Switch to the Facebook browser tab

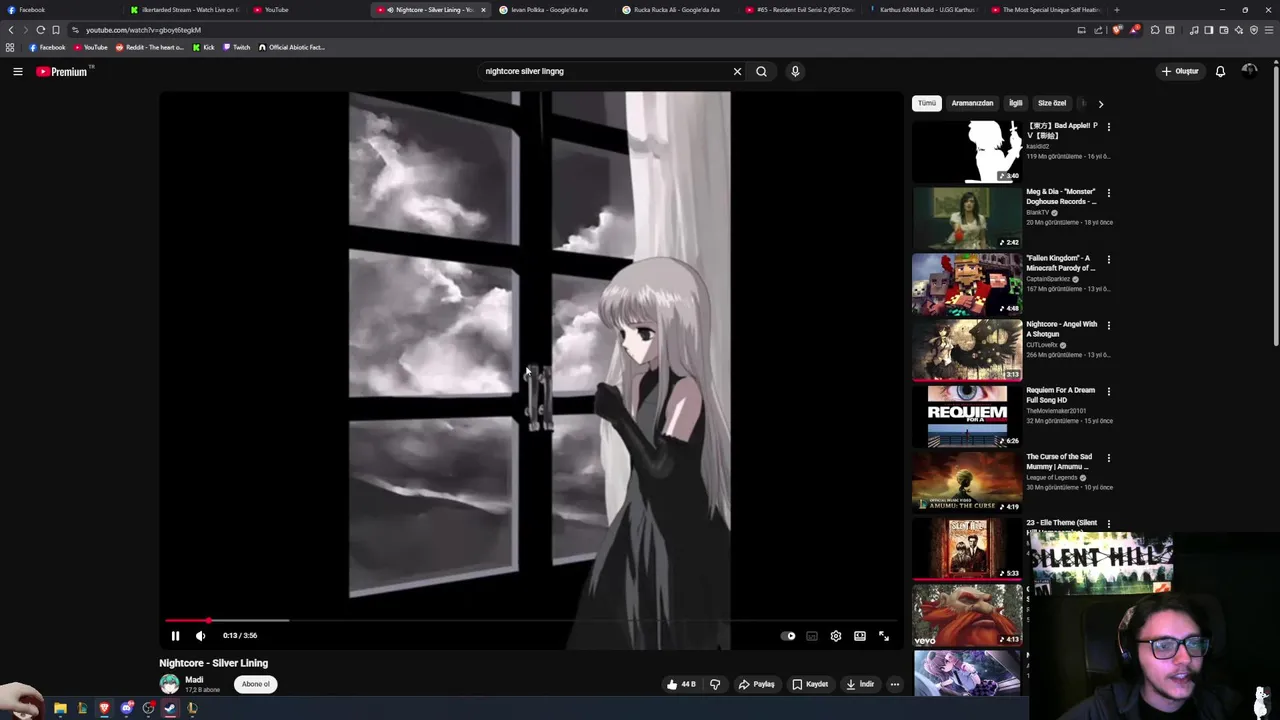click(60, 10)
